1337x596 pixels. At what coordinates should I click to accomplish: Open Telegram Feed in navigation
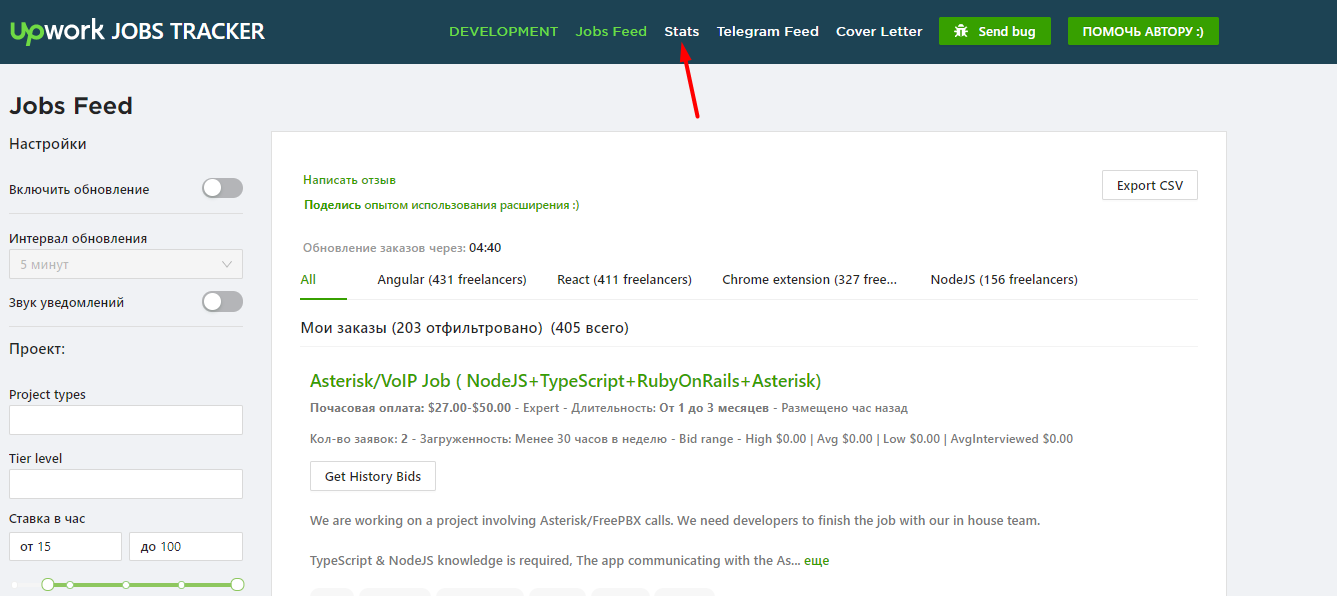point(768,31)
